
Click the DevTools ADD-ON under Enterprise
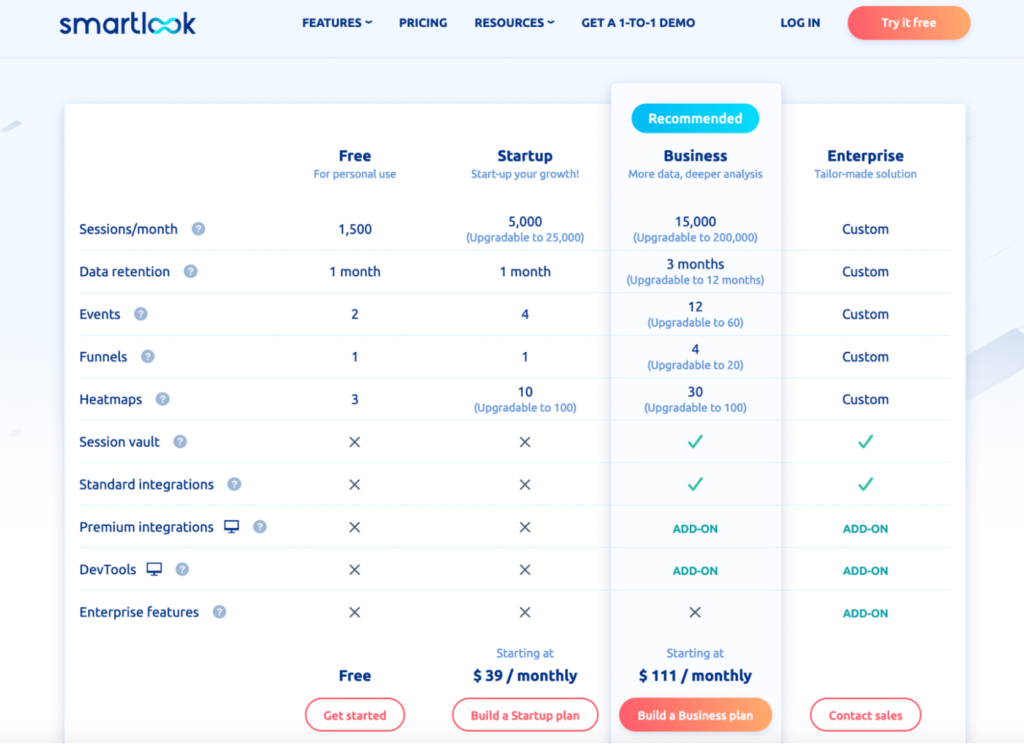(x=865, y=571)
